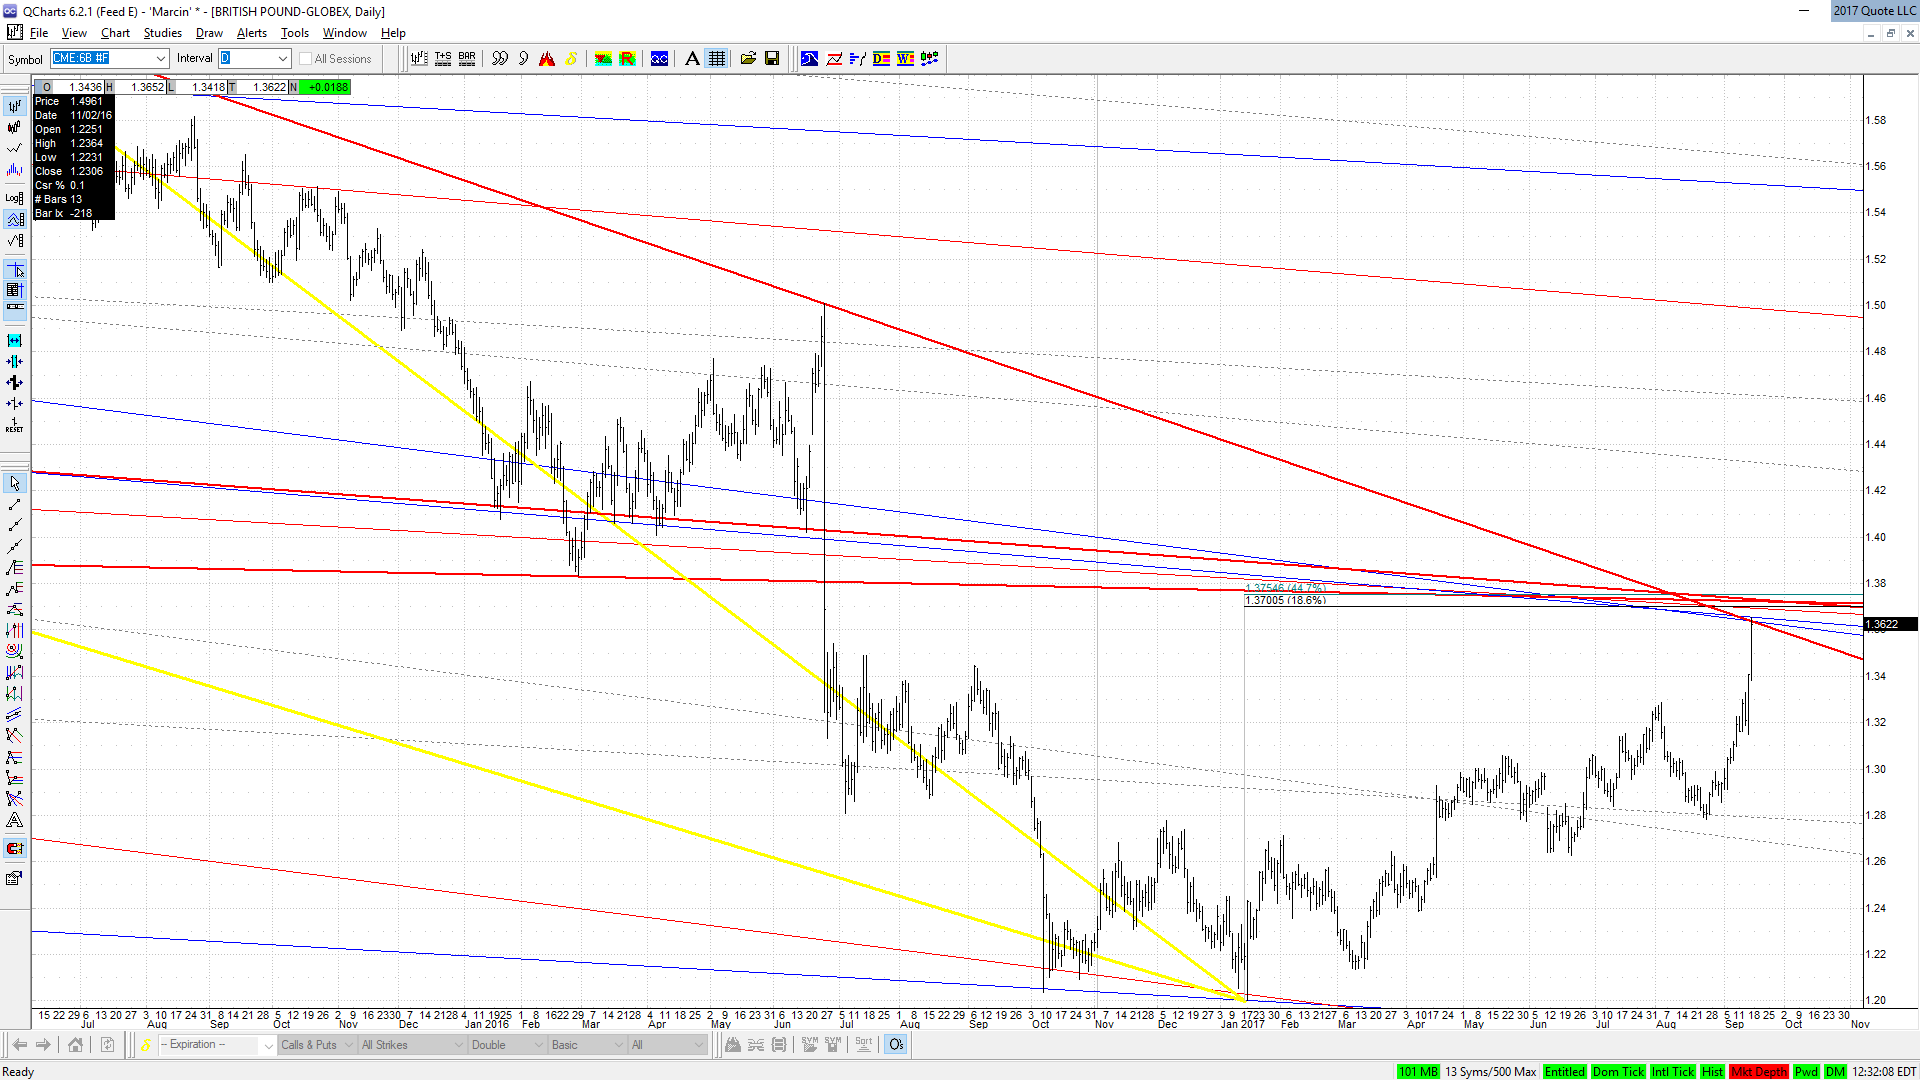This screenshot has height=1080, width=1920.
Task: Toggle the crosshair cursor tool
Action: point(14,270)
